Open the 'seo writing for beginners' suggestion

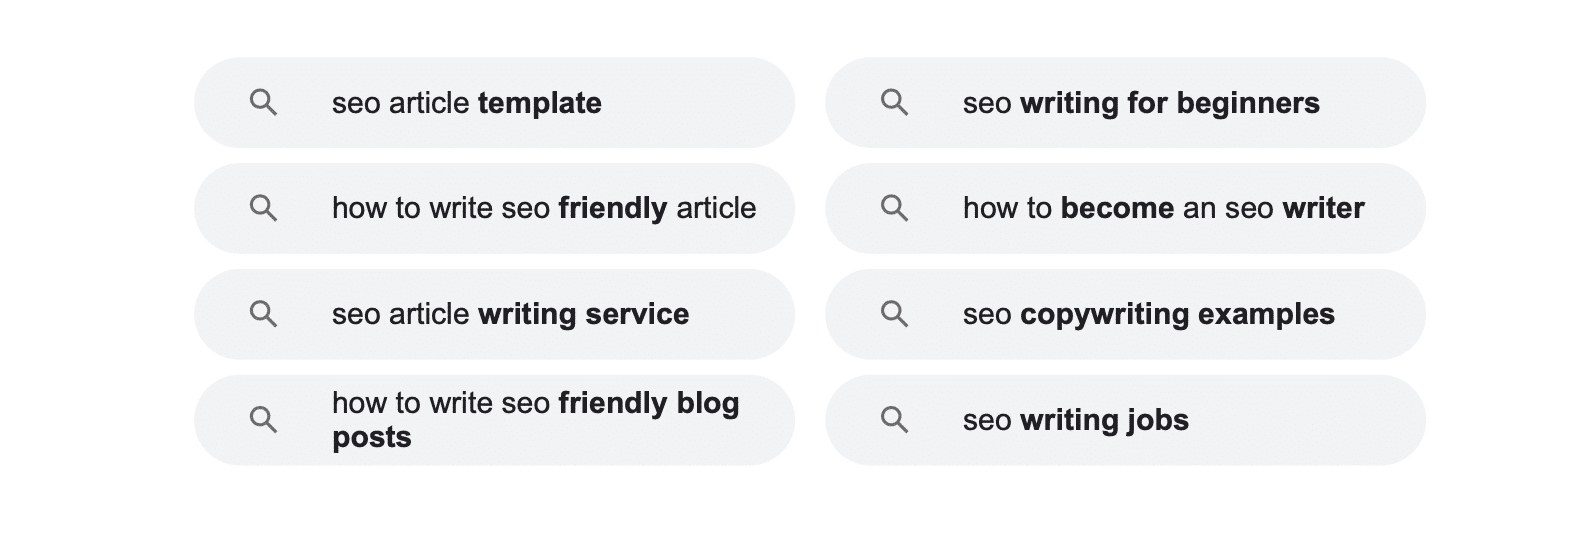[x=1125, y=103]
